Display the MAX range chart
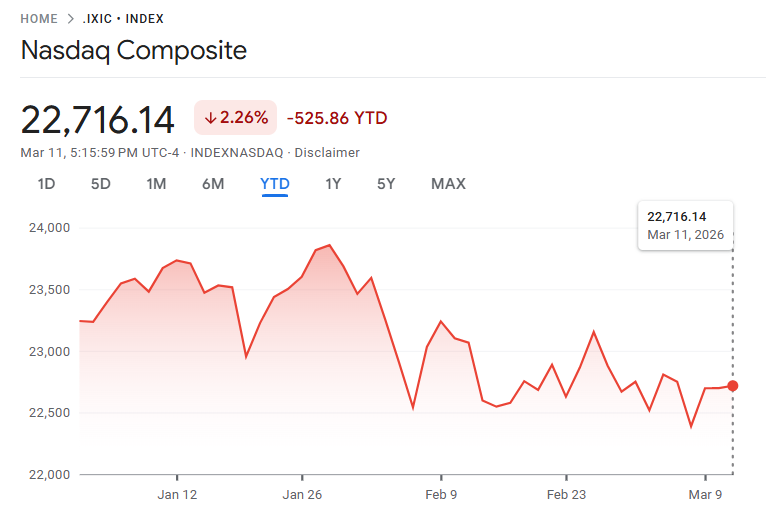This screenshot has width=766, height=516. 448,184
